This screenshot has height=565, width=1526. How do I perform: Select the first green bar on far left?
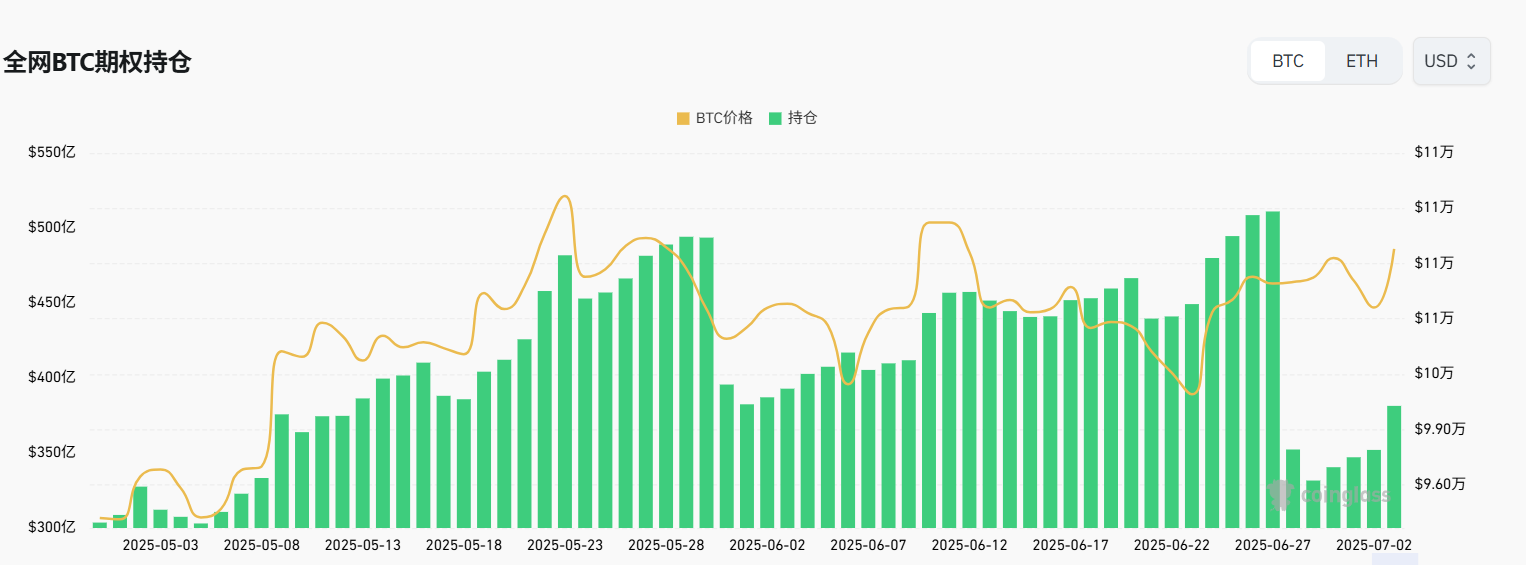(100, 524)
